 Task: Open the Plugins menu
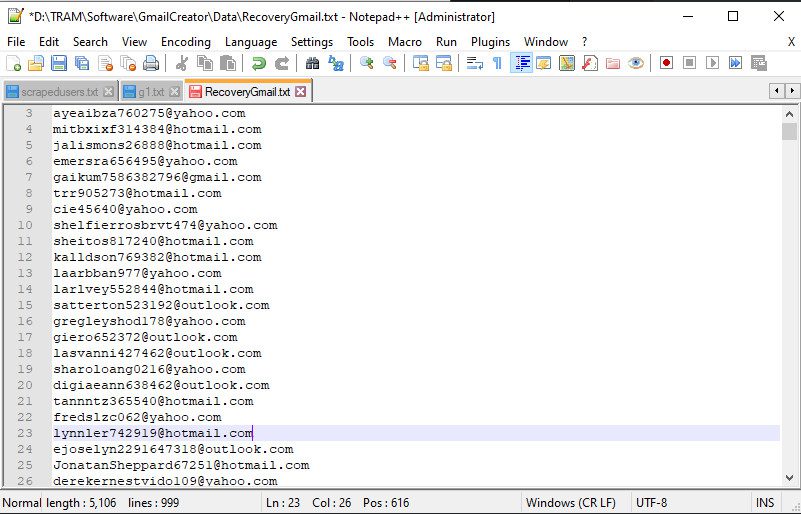coord(490,42)
